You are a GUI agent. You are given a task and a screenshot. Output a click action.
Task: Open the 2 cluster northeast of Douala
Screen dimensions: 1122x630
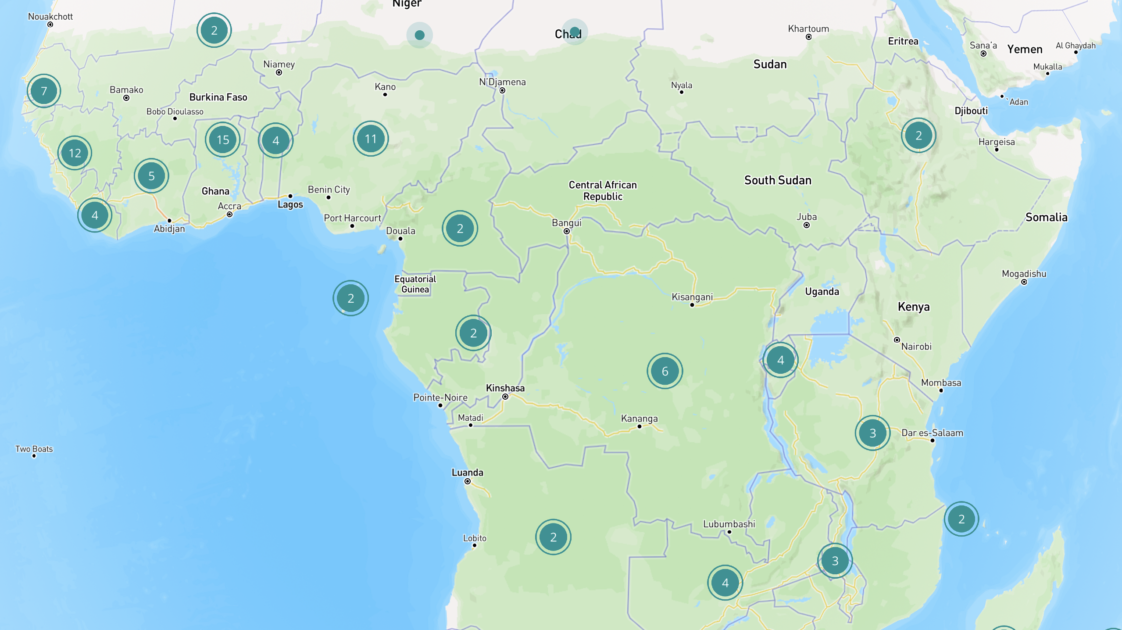coord(460,228)
